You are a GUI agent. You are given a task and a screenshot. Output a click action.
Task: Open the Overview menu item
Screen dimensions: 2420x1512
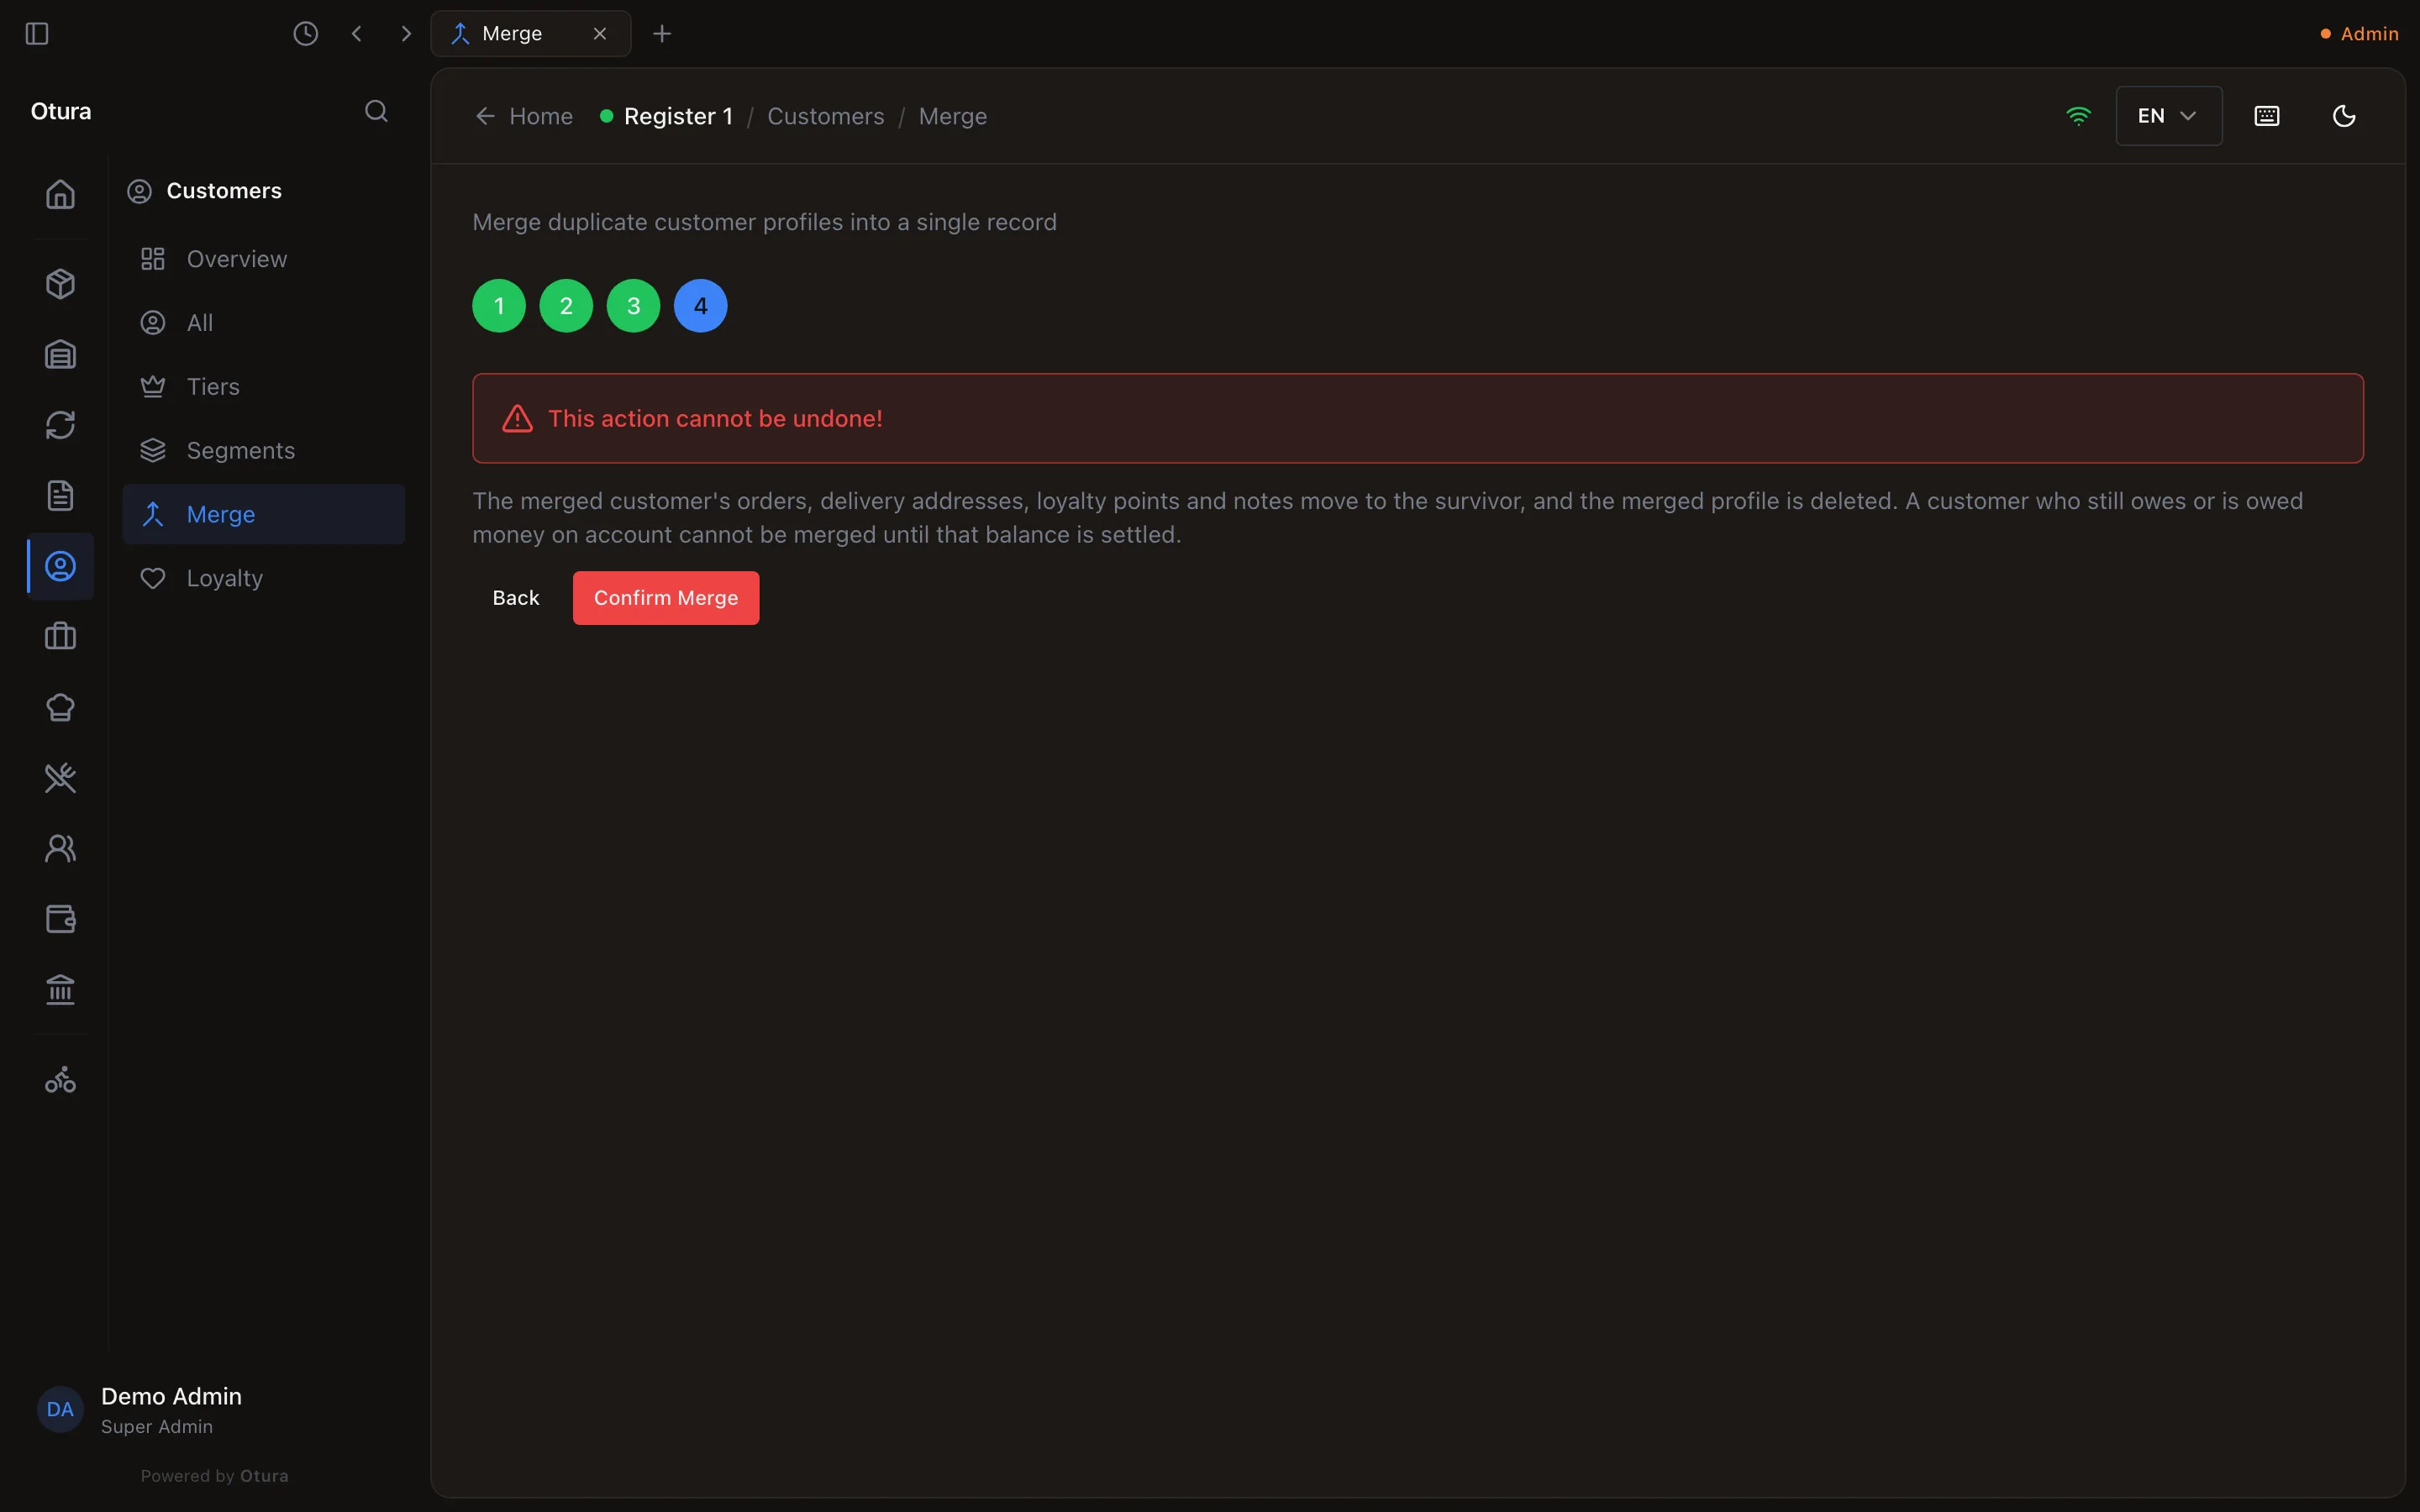[x=264, y=259]
